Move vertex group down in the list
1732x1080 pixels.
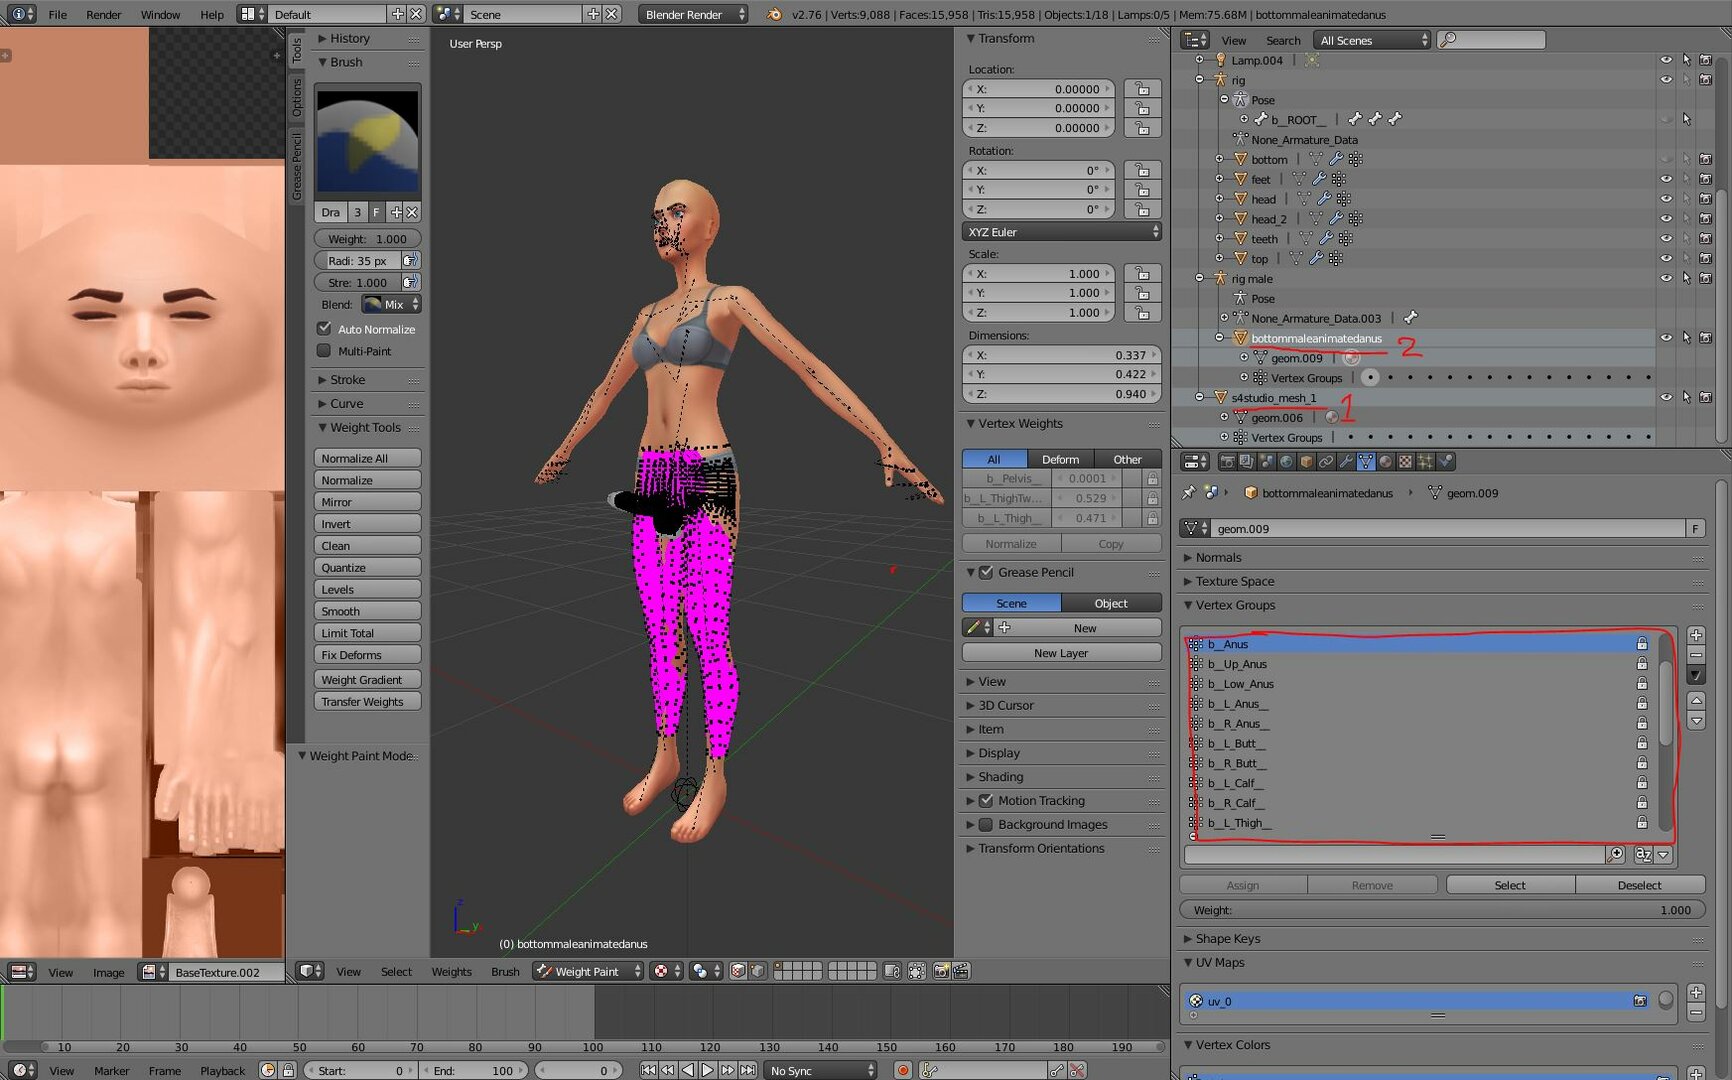(x=1696, y=720)
